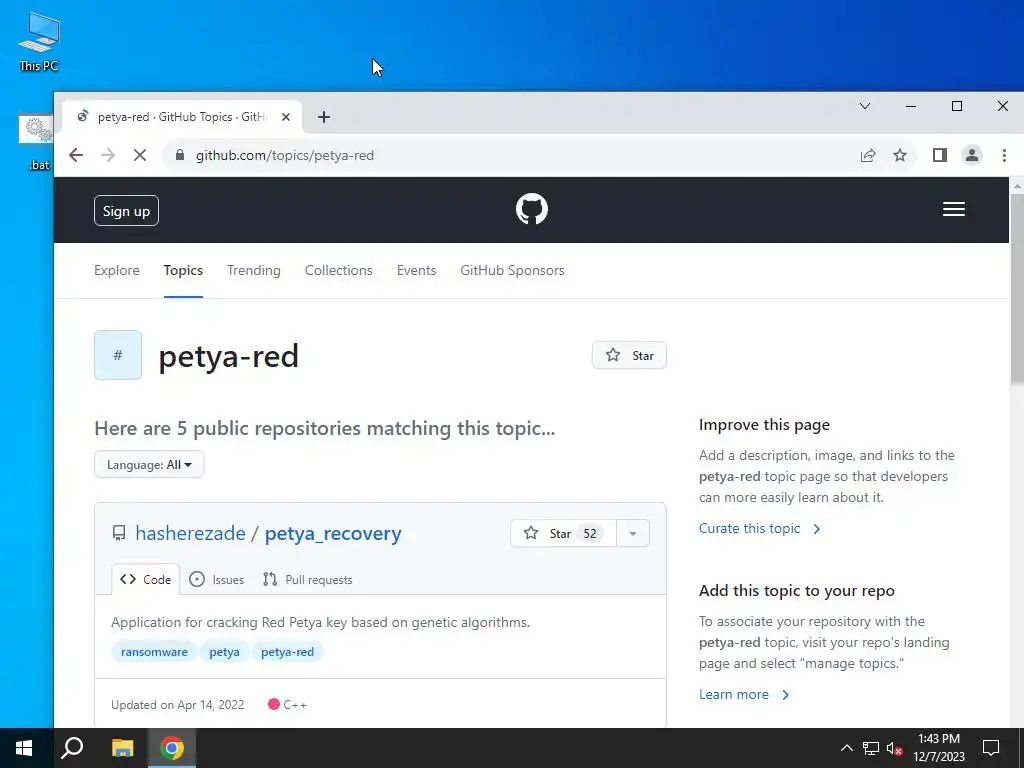
Task: Switch to the Trending tab
Action: click(253, 270)
